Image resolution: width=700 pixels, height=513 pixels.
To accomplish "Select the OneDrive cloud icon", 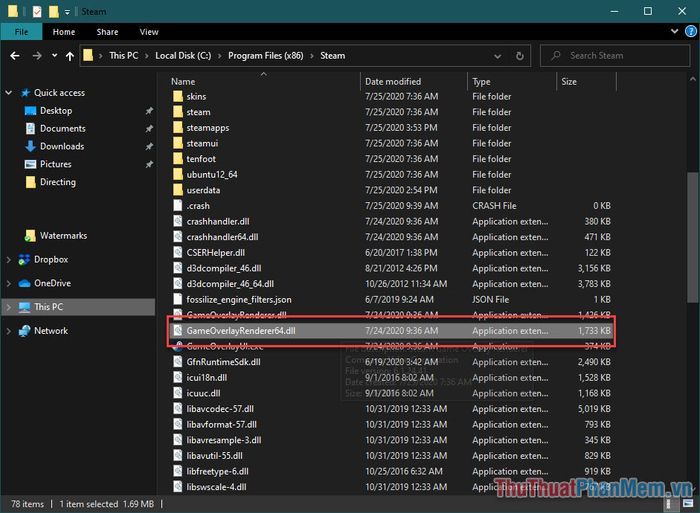I will tap(24, 284).
